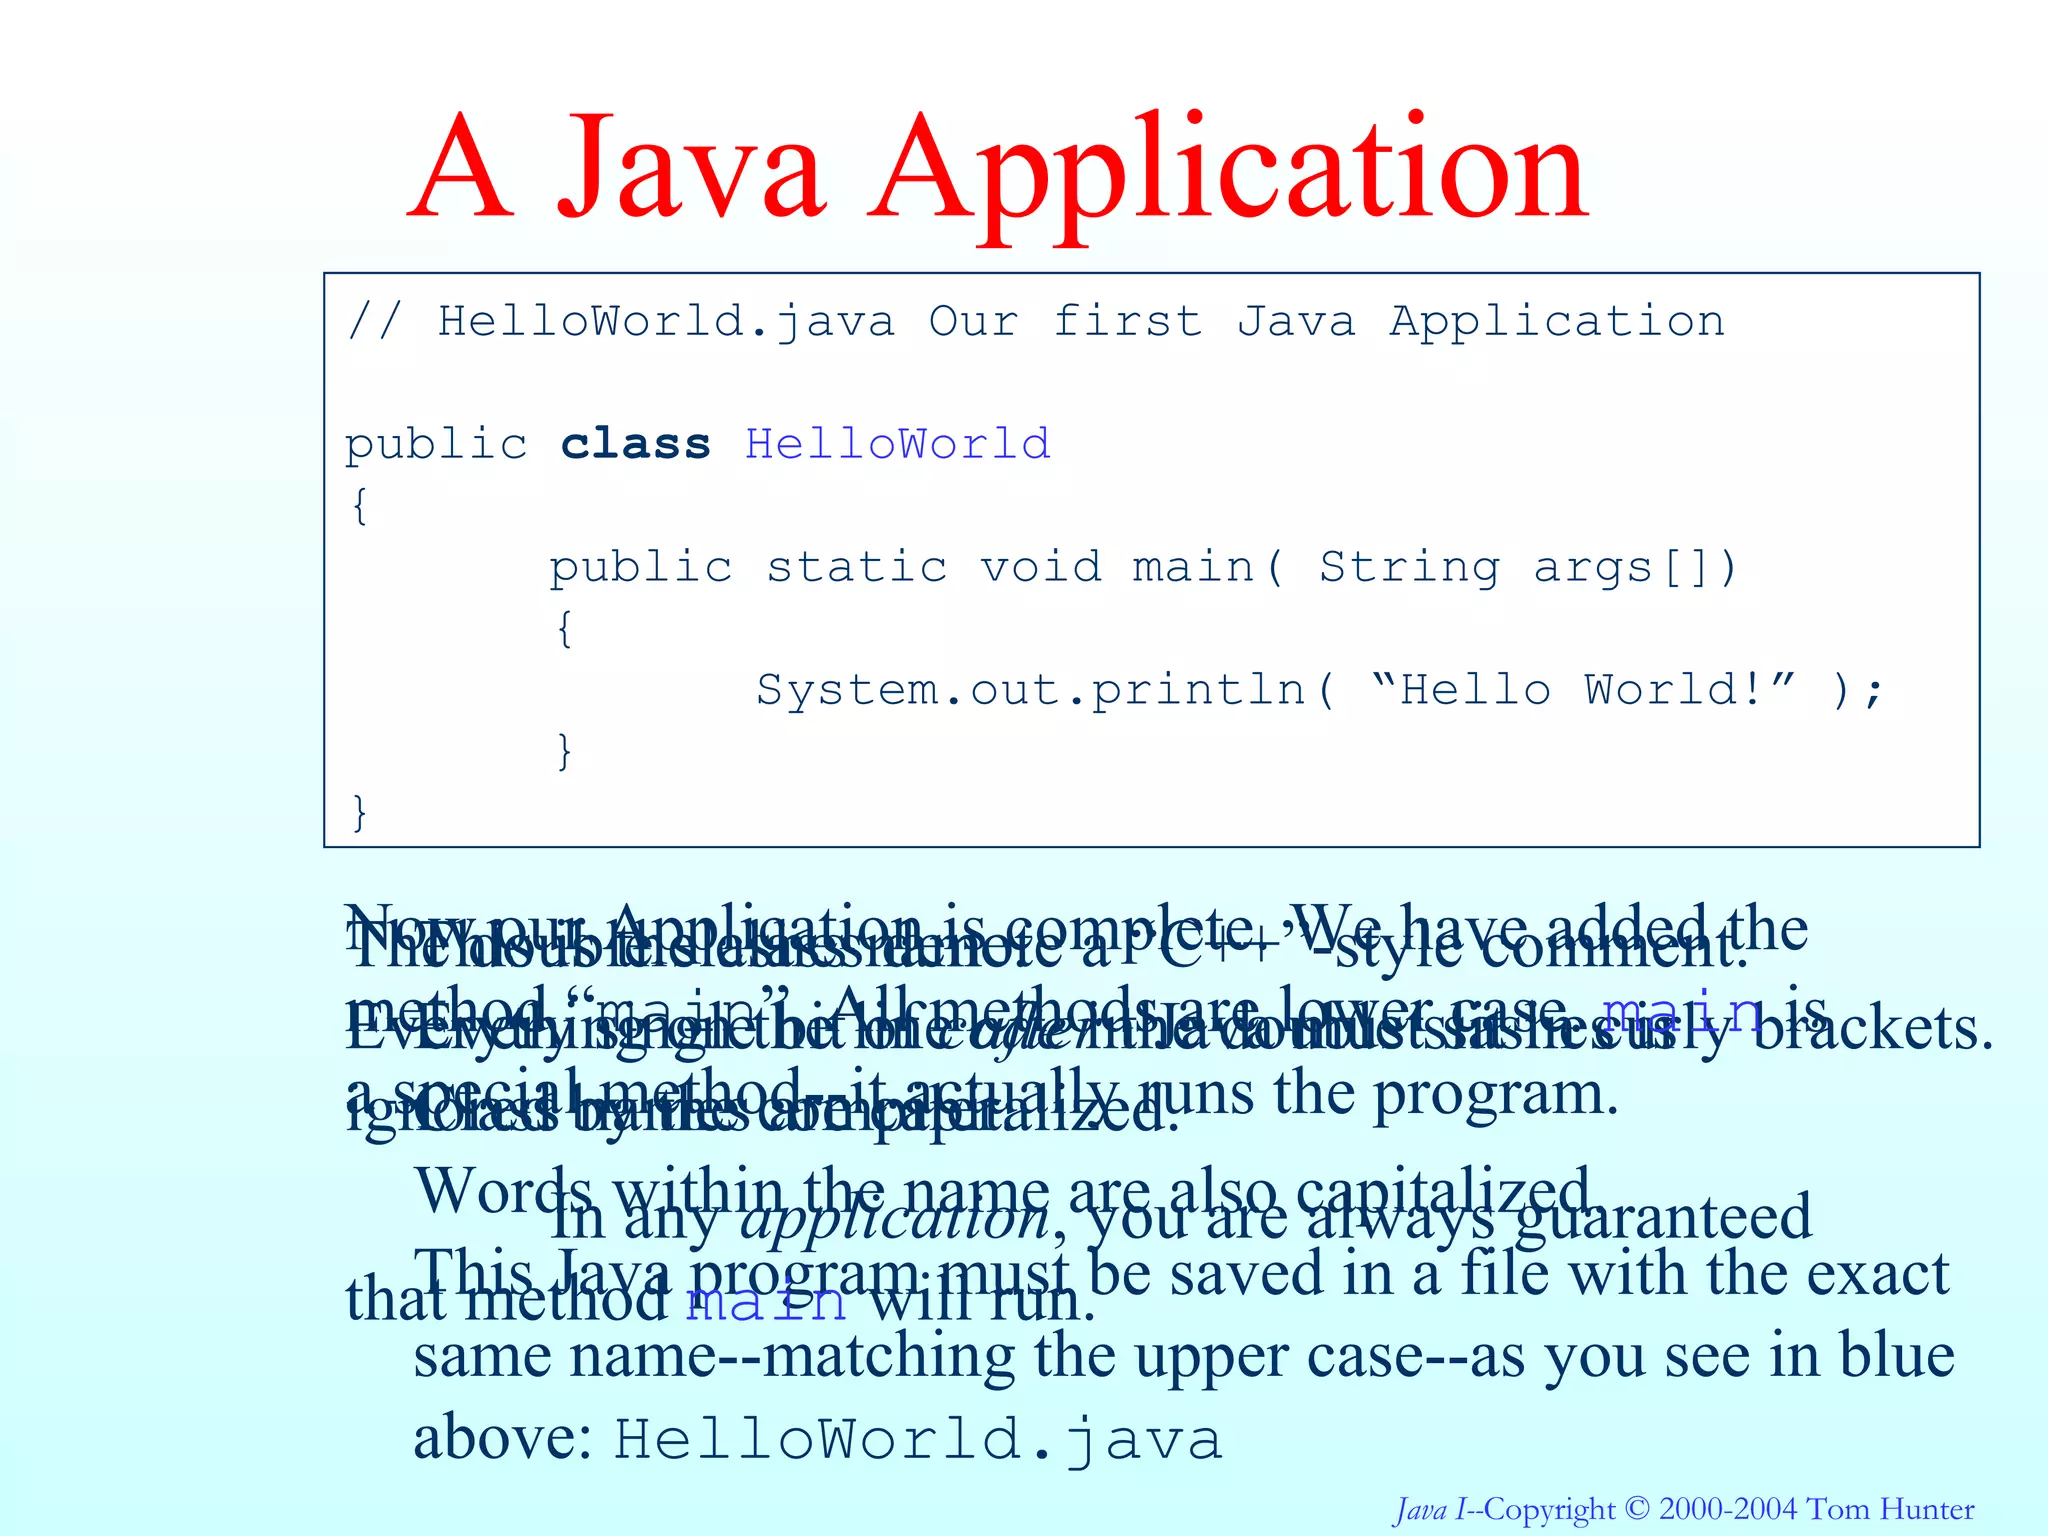
Task: Click the 'public' keyword before class
Action: pyautogui.click(x=436, y=445)
